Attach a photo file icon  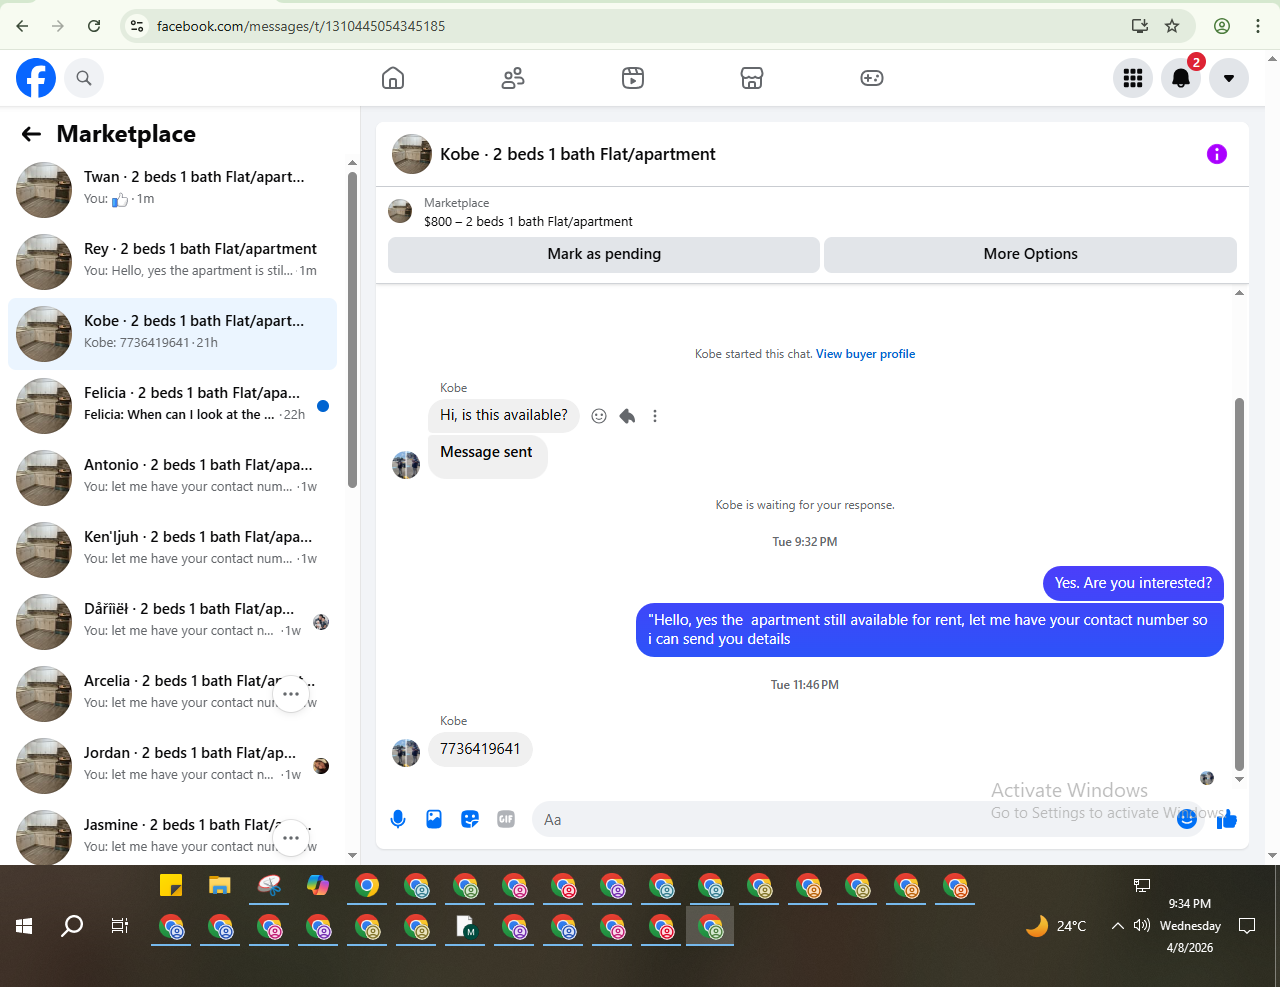pos(434,819)
